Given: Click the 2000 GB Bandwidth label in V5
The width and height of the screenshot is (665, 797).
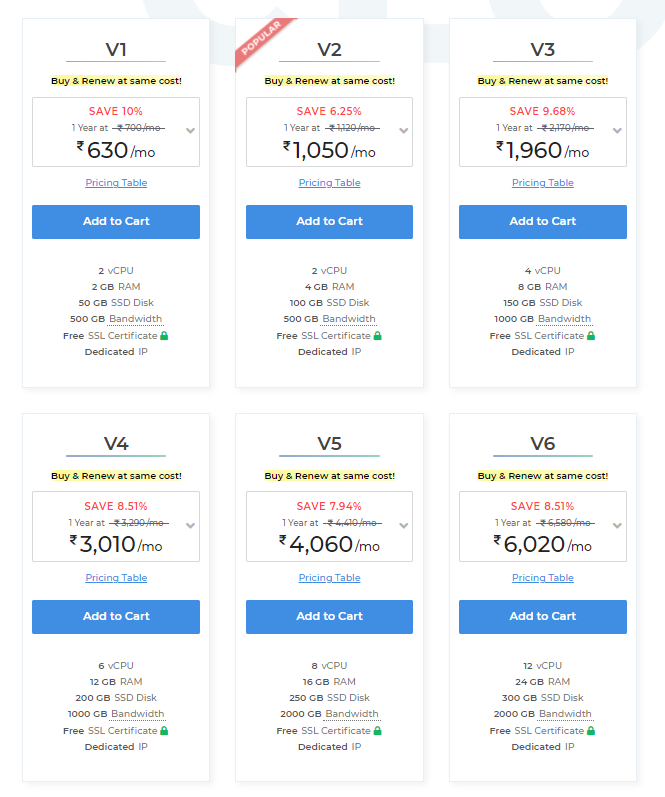Looking at the screenshot, I should click(x=329, y=714).
